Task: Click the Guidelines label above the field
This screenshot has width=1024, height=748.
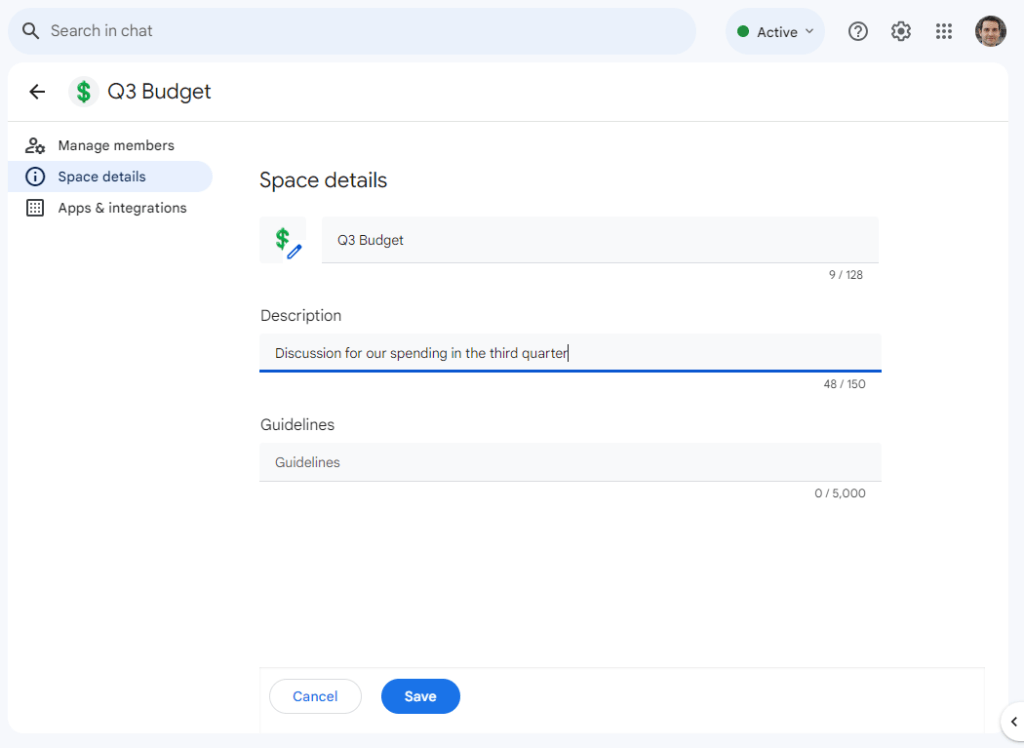Action: point(297,425)
